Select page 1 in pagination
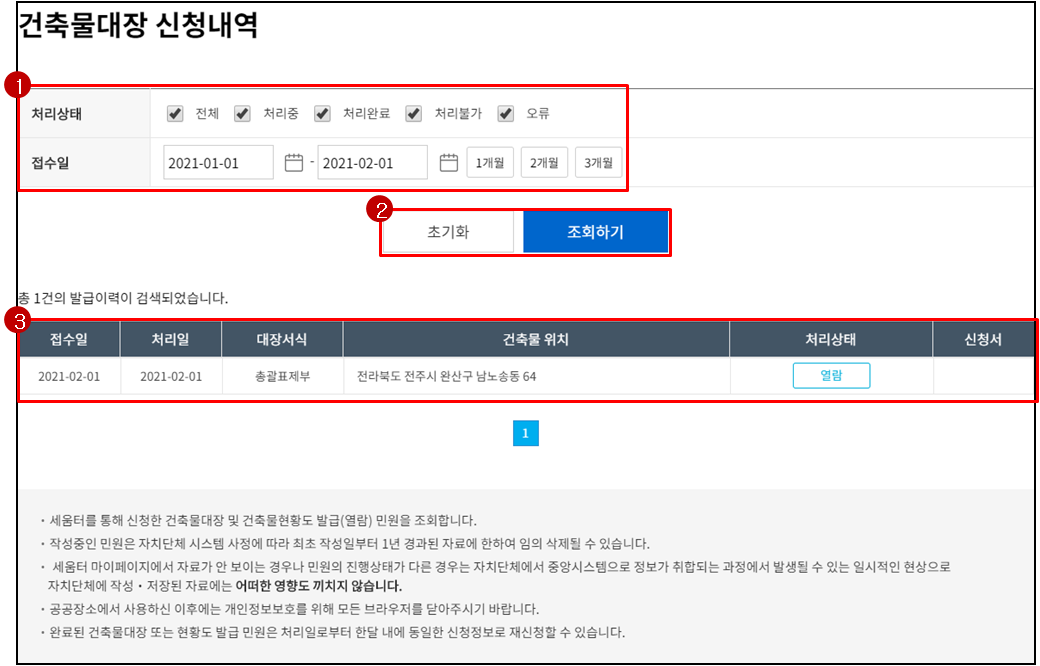The image size is (1040, 666). pyautogui.click(x=527, y=433)
